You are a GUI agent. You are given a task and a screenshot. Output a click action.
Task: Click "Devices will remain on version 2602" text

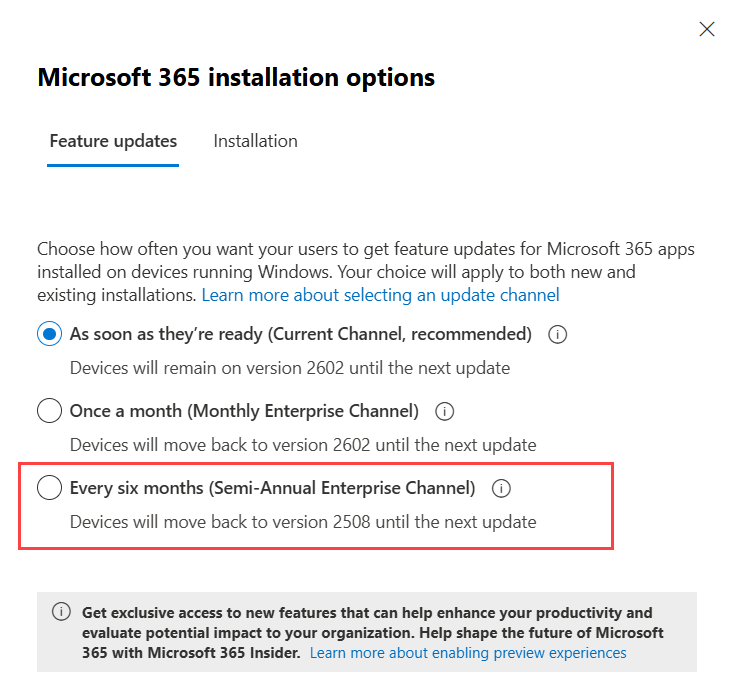tap(290, 367)
